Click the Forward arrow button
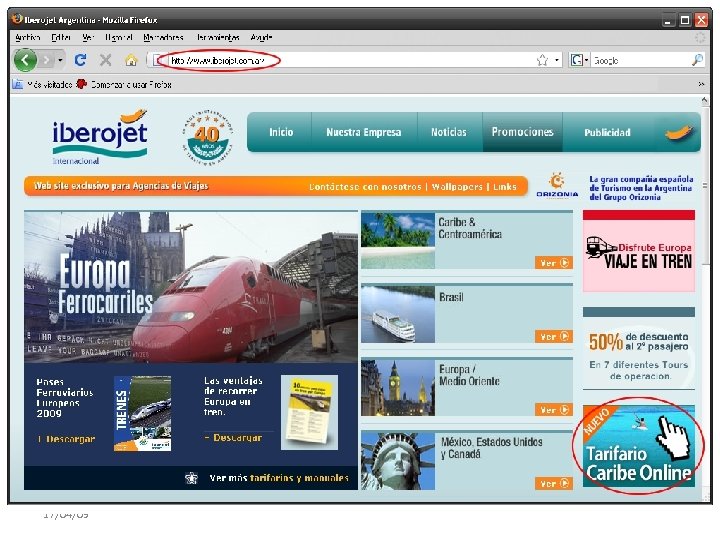 pyautogui.click(x=46, y=60)
